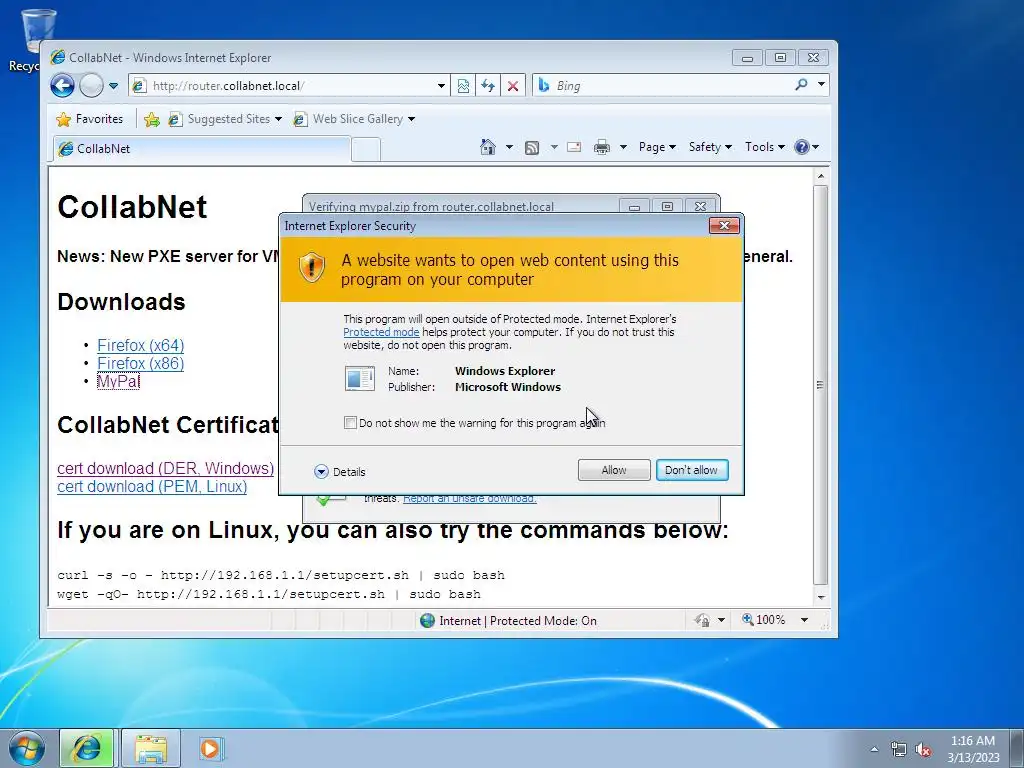Expand the zoom level dropdown arrow
The width and height of the screenshot is (1024, 768).
point(805,620)
